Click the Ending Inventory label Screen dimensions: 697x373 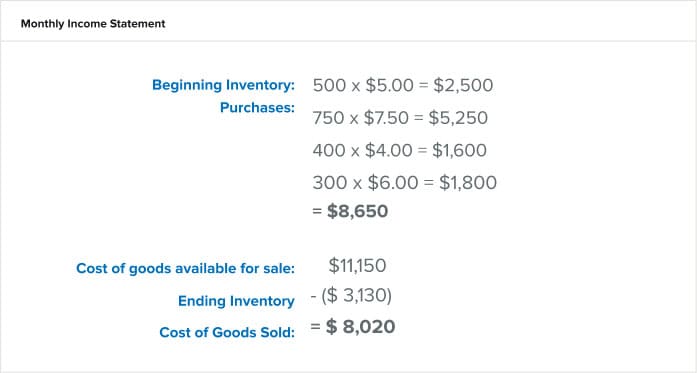236,301
